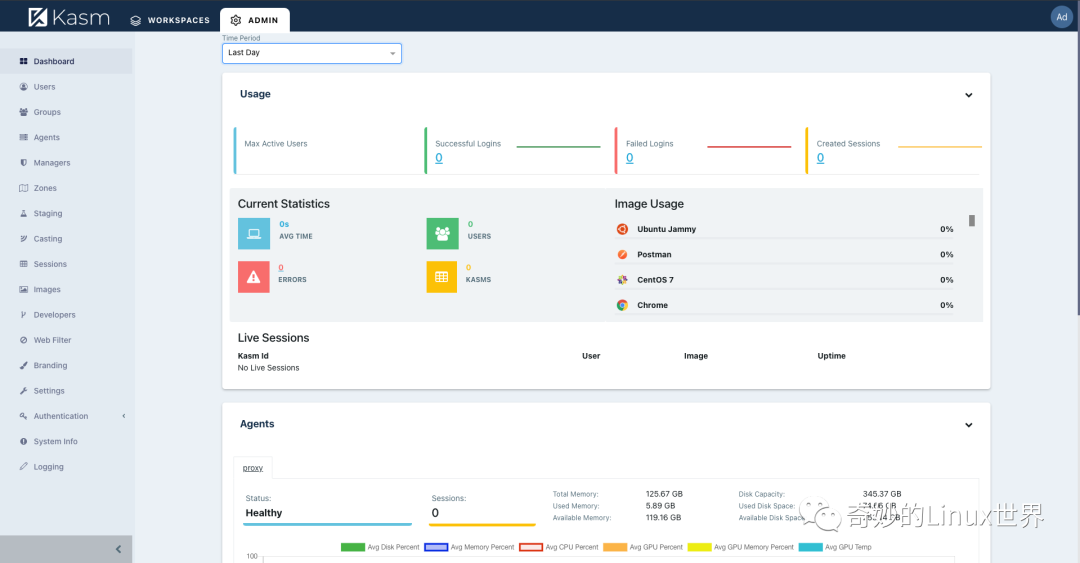1080x563 pixels.
Task: Click the CentOS 7 image icon
Action: point(622,280)
